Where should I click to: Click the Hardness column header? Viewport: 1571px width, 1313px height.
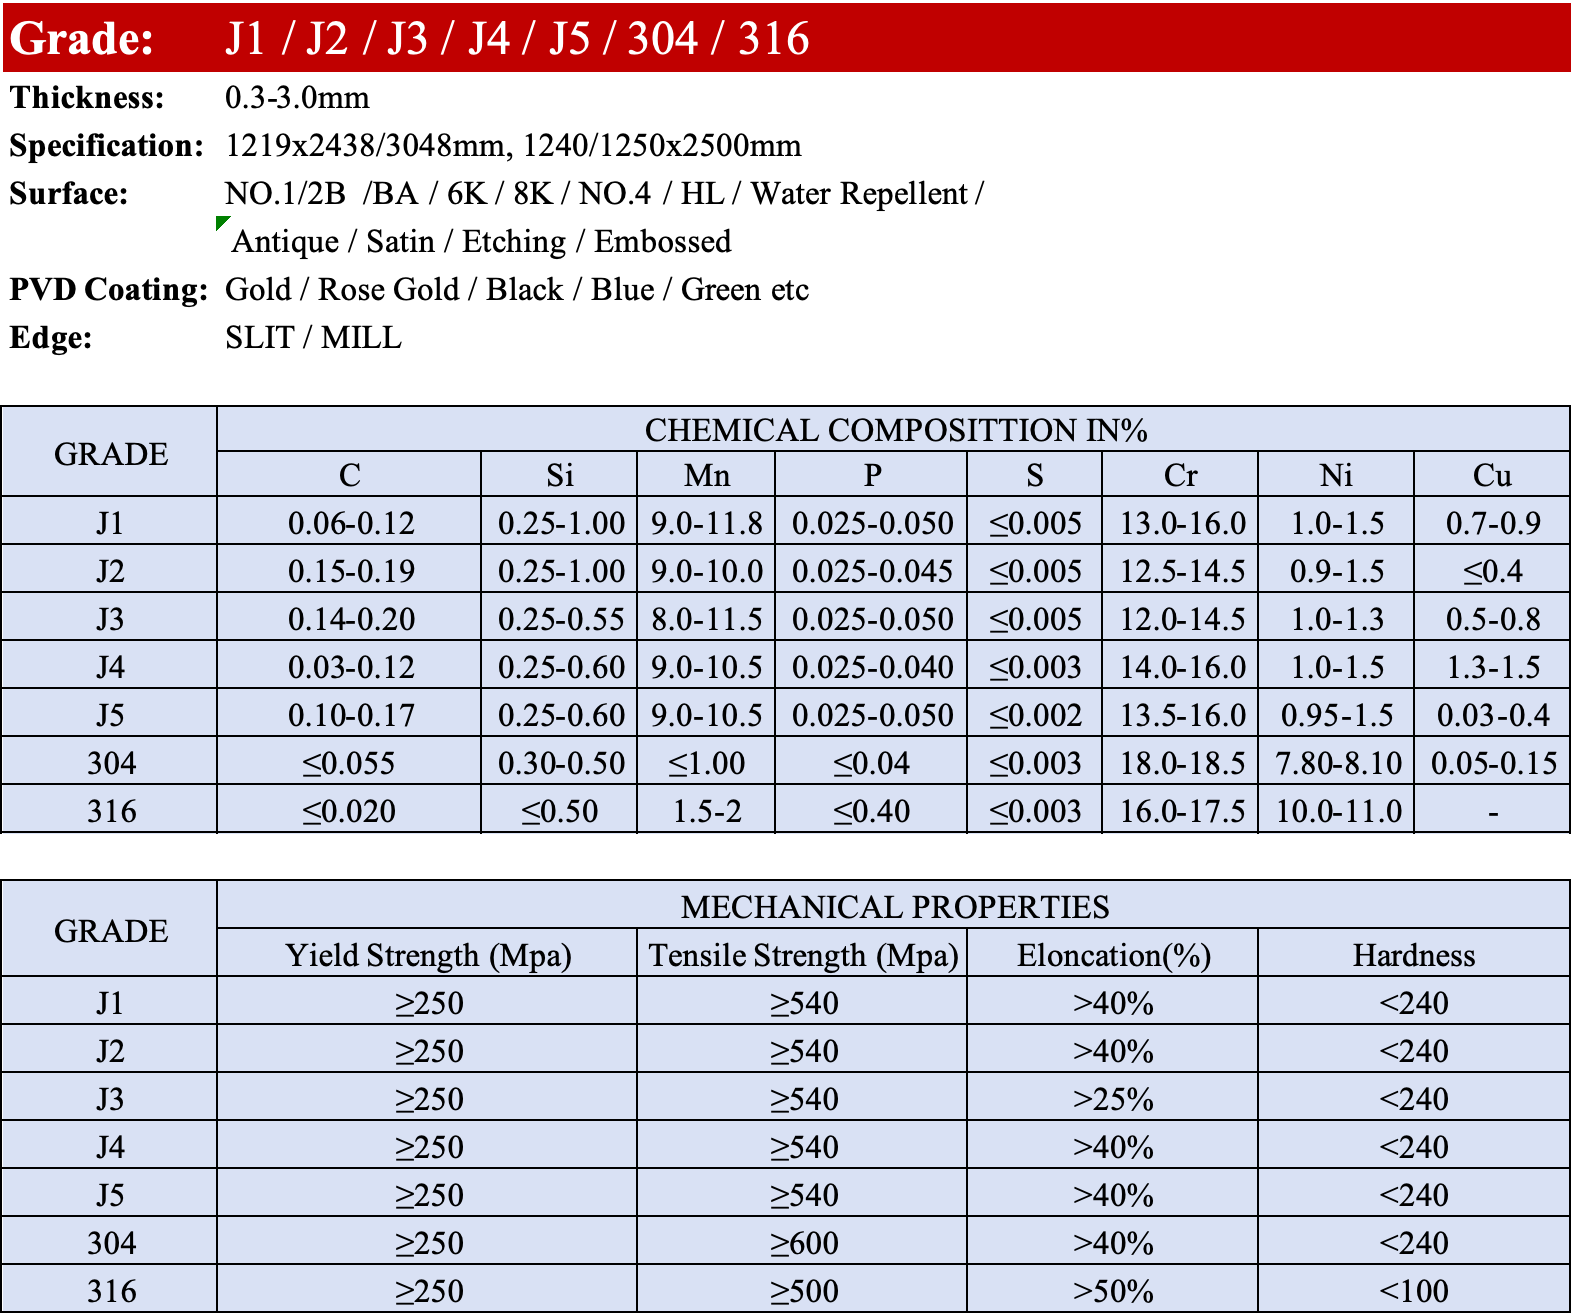coord(1413,955)
